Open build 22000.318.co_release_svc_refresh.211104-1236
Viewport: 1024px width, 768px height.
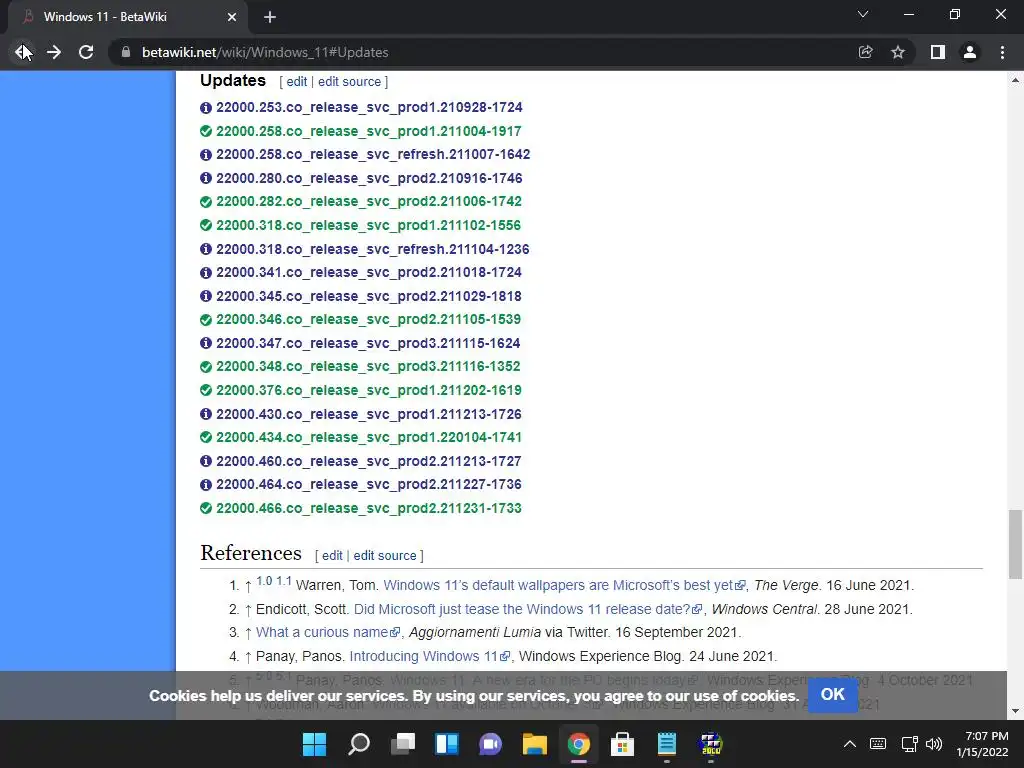(x=372, y=249)
